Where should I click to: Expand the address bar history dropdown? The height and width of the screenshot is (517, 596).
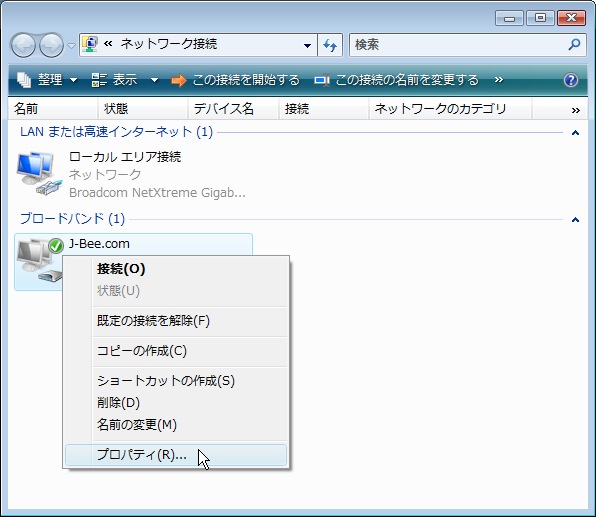click(307, 46)
